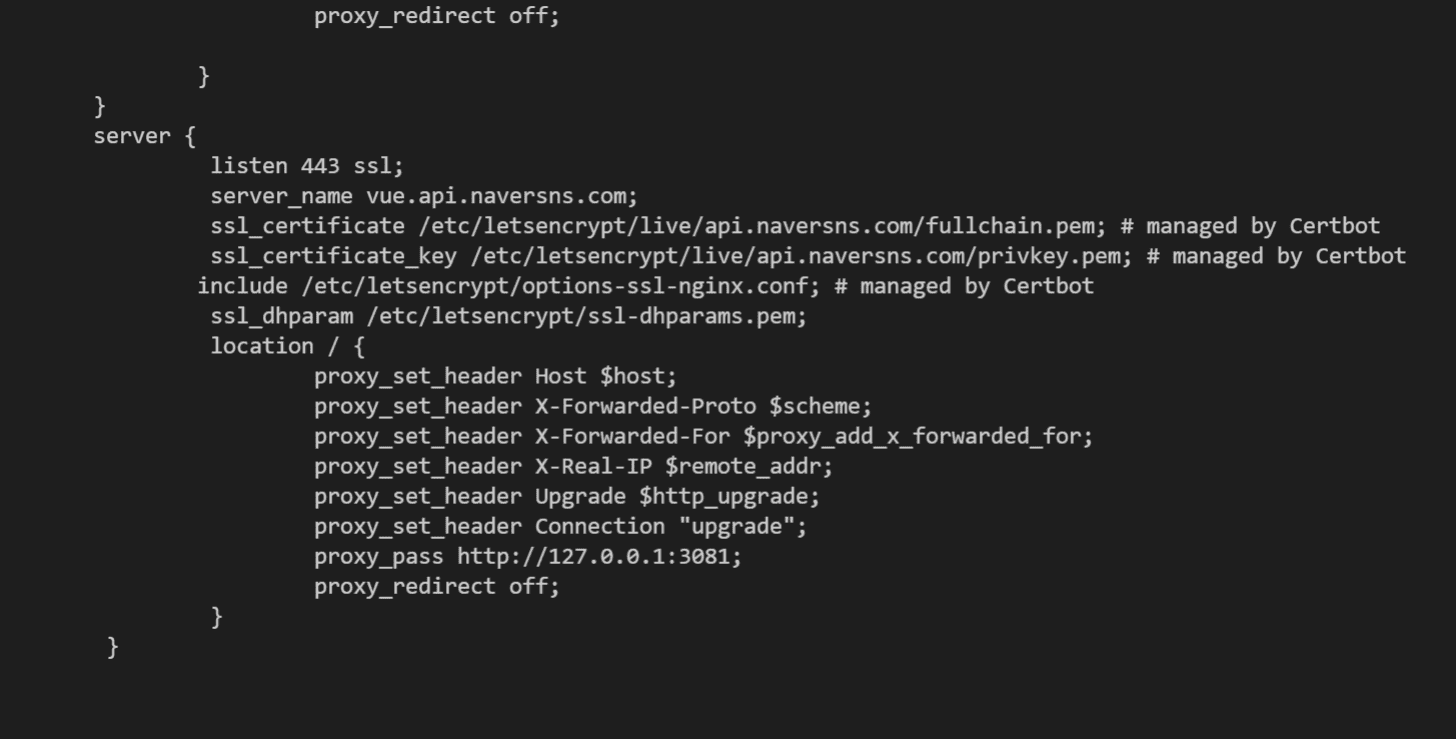Click the "server" block keyword
This screenshot has width=1456, height=739.
pyautogui.click(x=132, y=136)
